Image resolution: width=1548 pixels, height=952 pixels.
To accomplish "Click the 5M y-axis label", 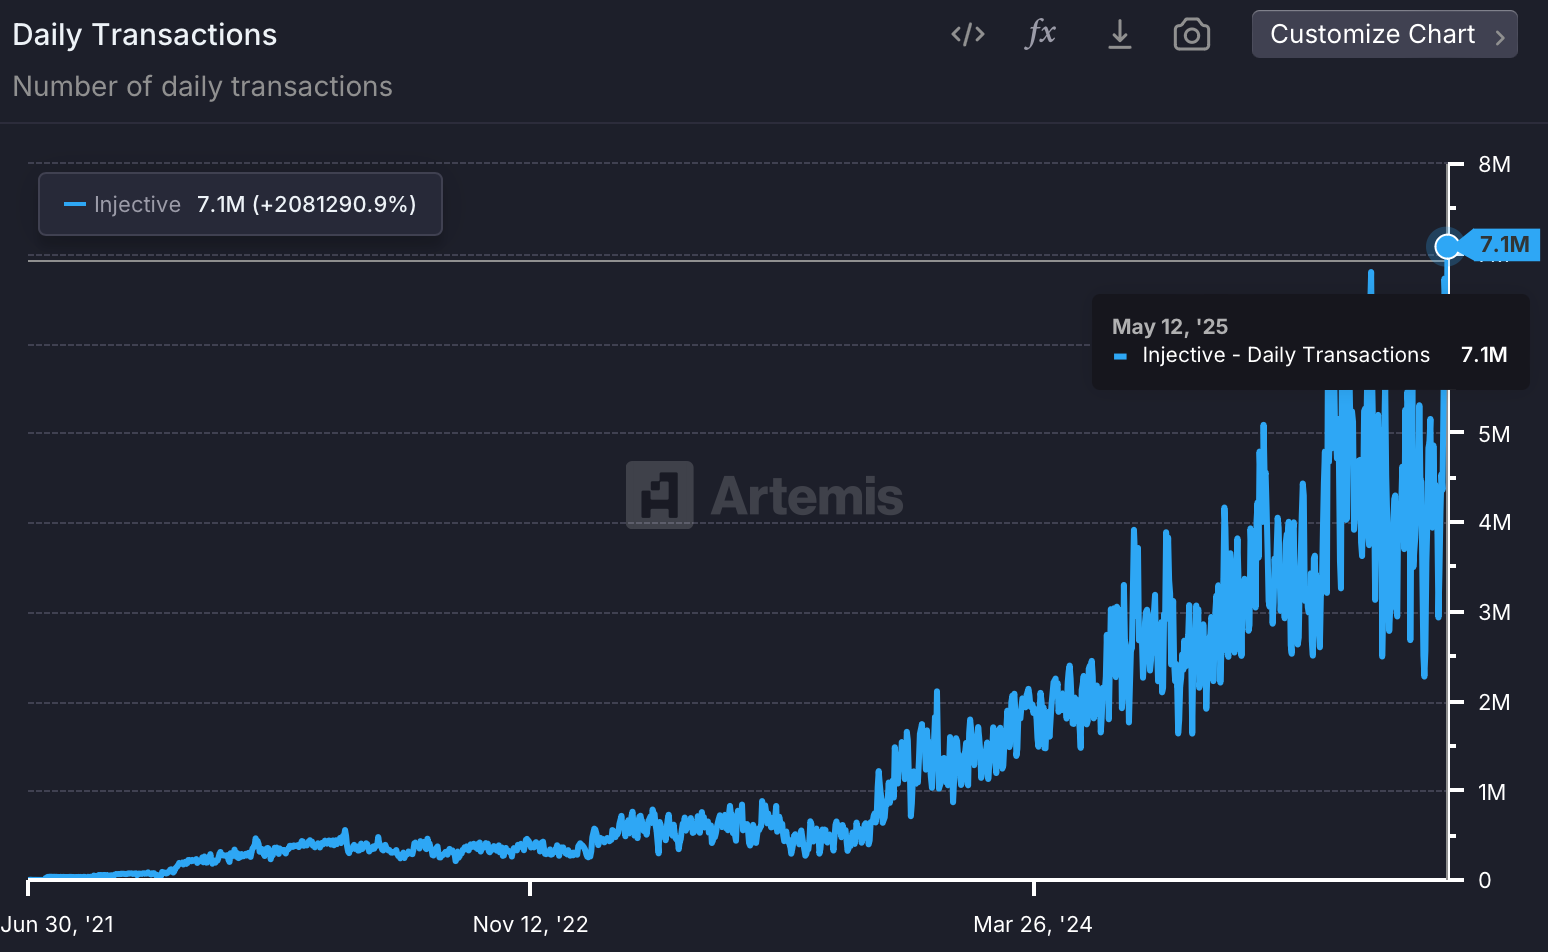I will click(x=1494, y=434).
